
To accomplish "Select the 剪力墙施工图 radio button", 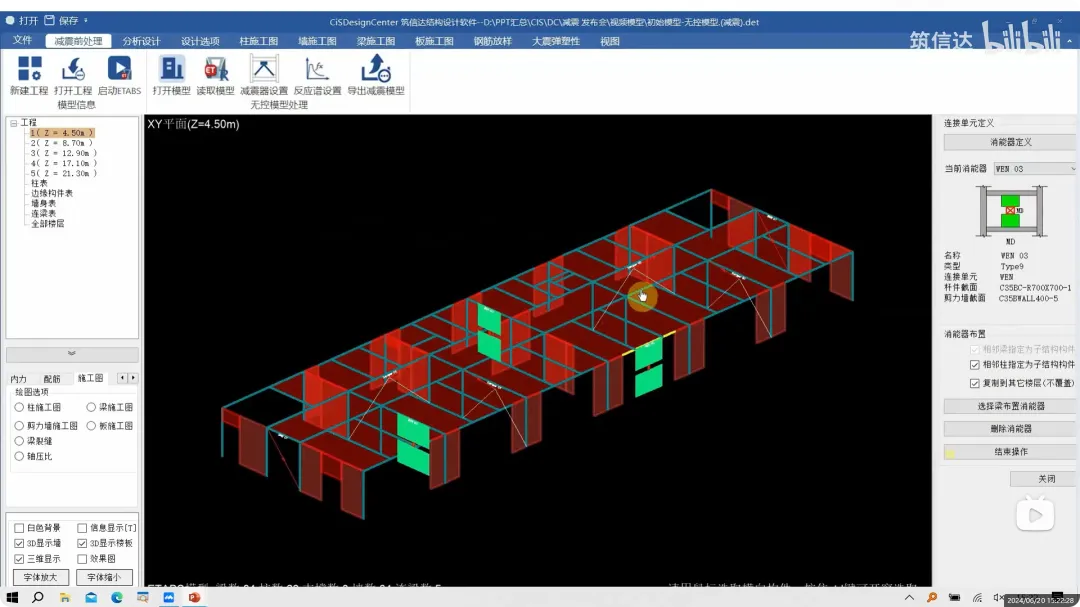I will click(x=19, y=426).
